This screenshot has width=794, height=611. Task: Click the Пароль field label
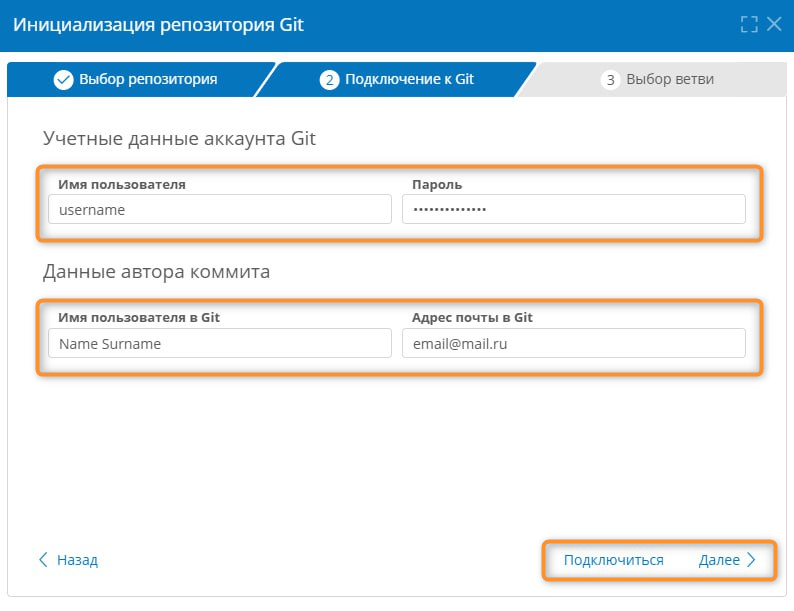(437, 184)
